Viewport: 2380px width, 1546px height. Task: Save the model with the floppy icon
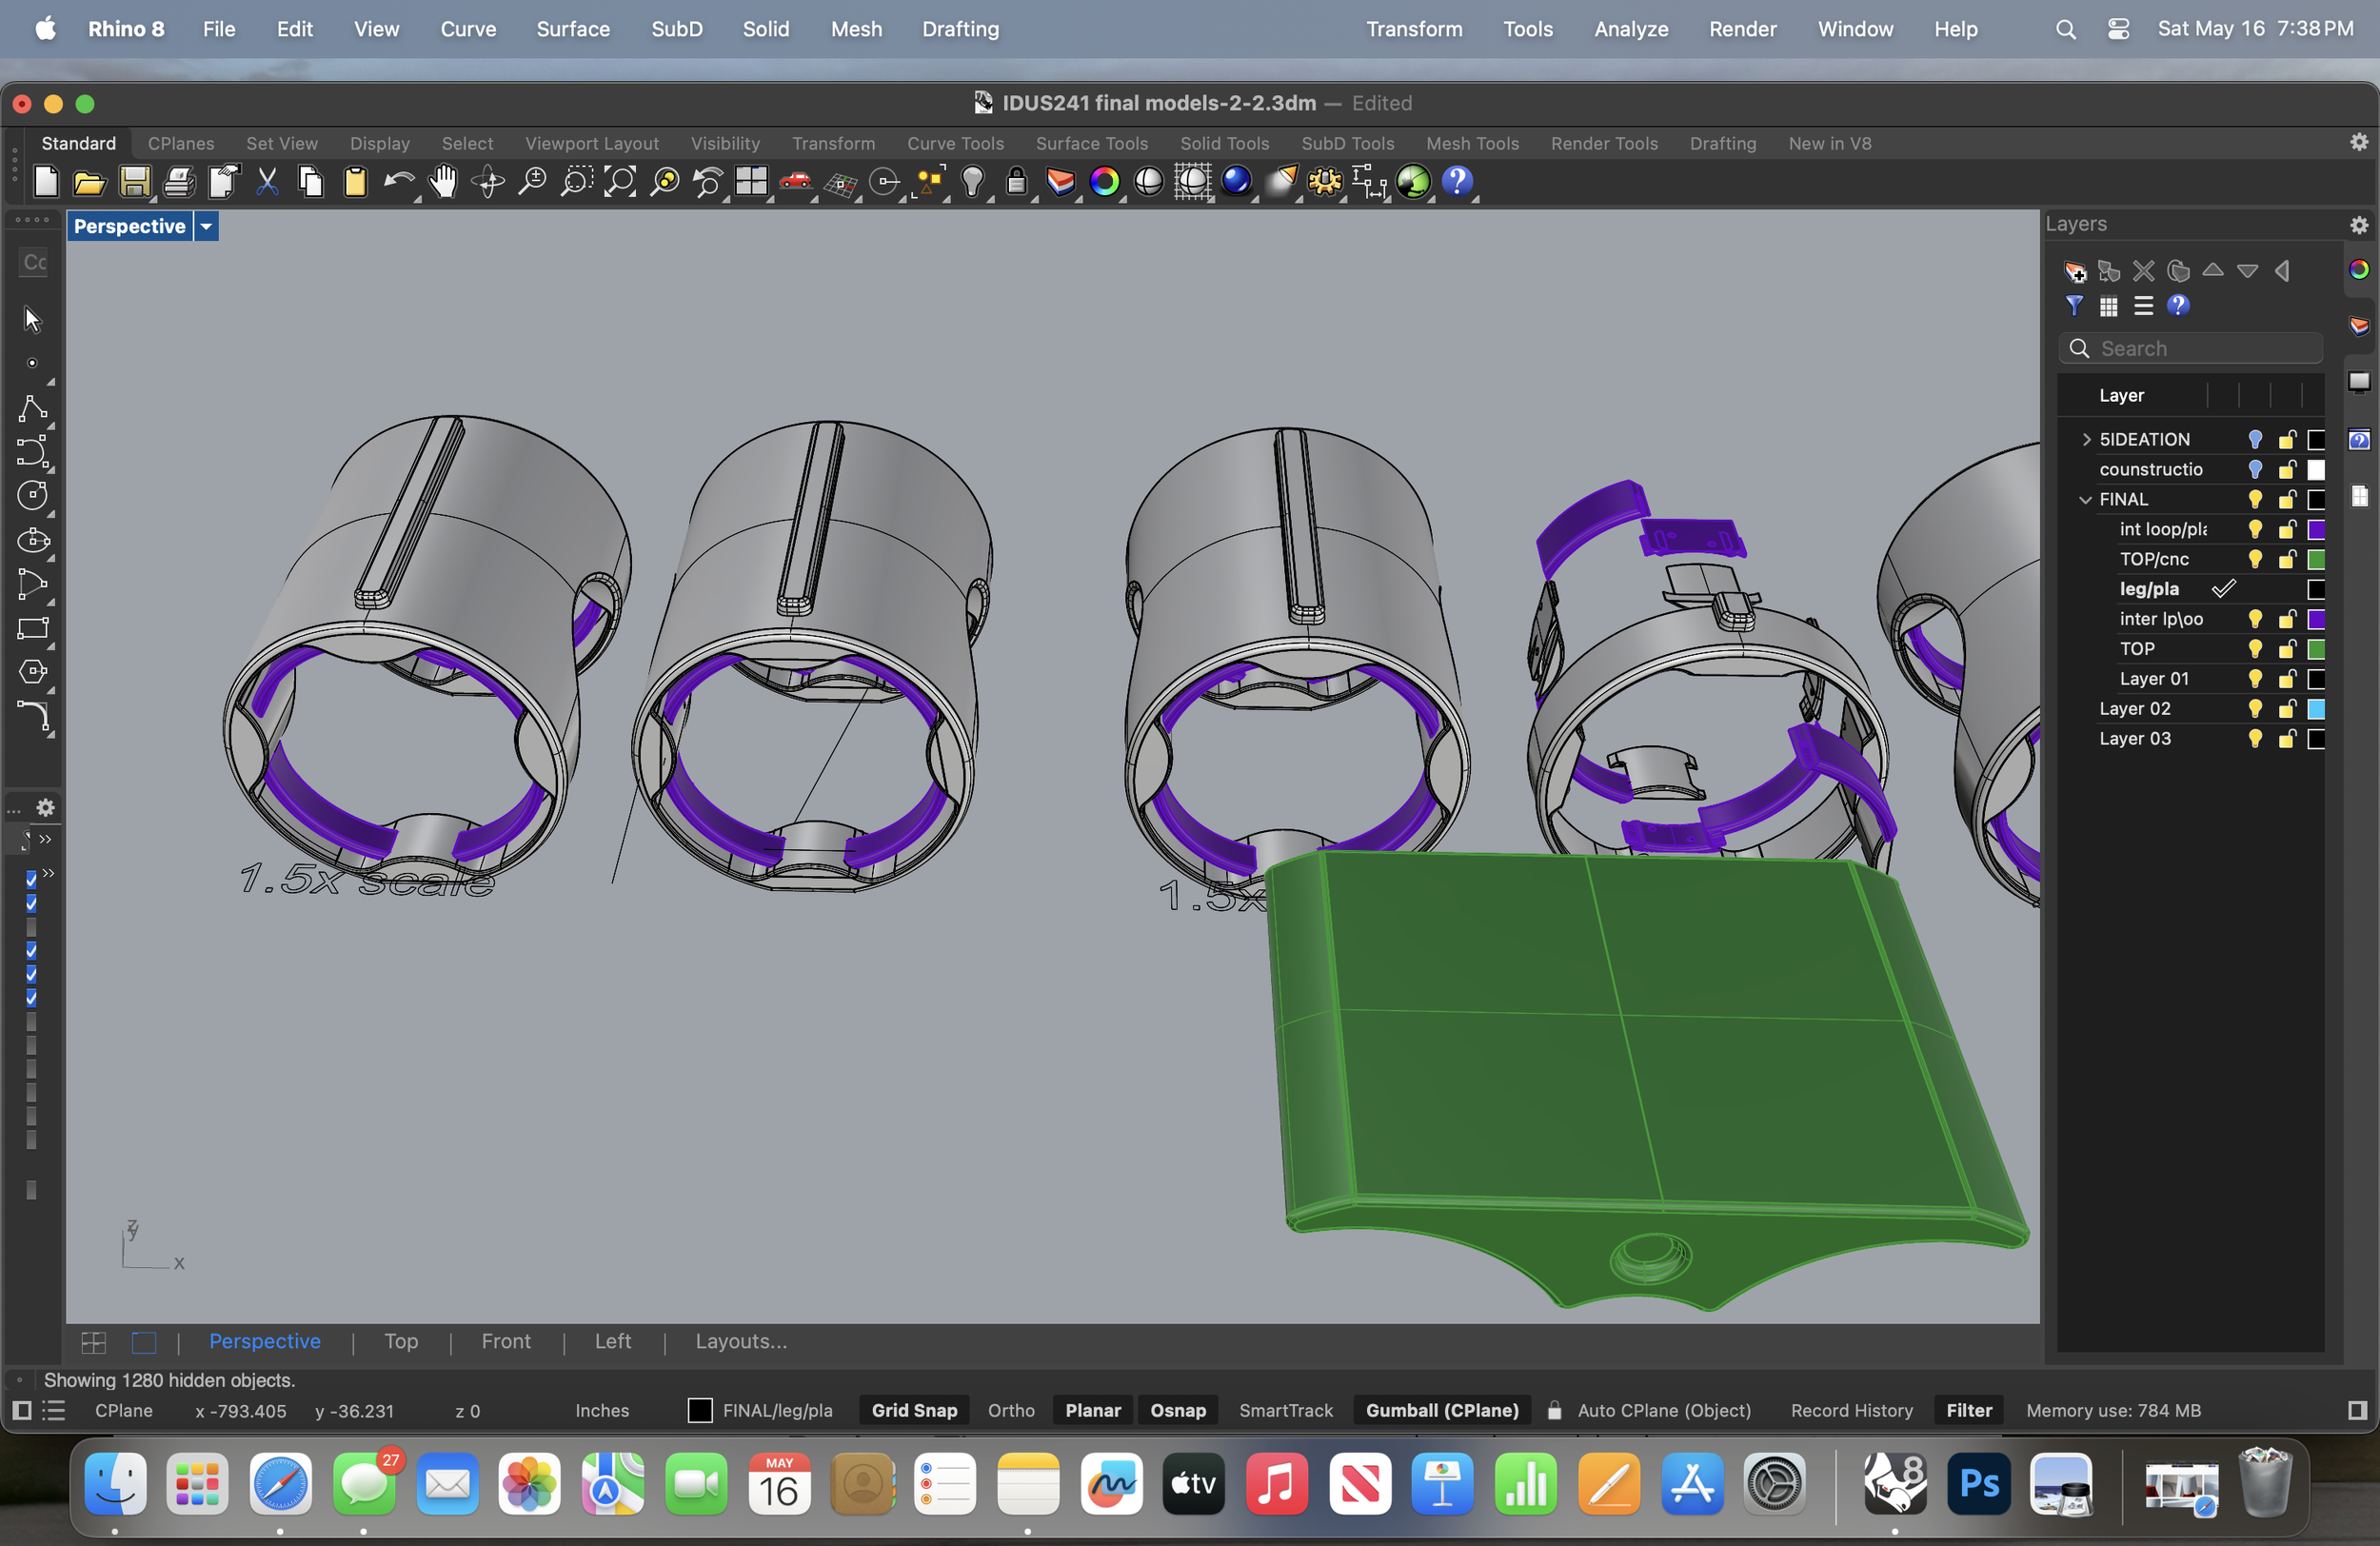coord(135,182)
